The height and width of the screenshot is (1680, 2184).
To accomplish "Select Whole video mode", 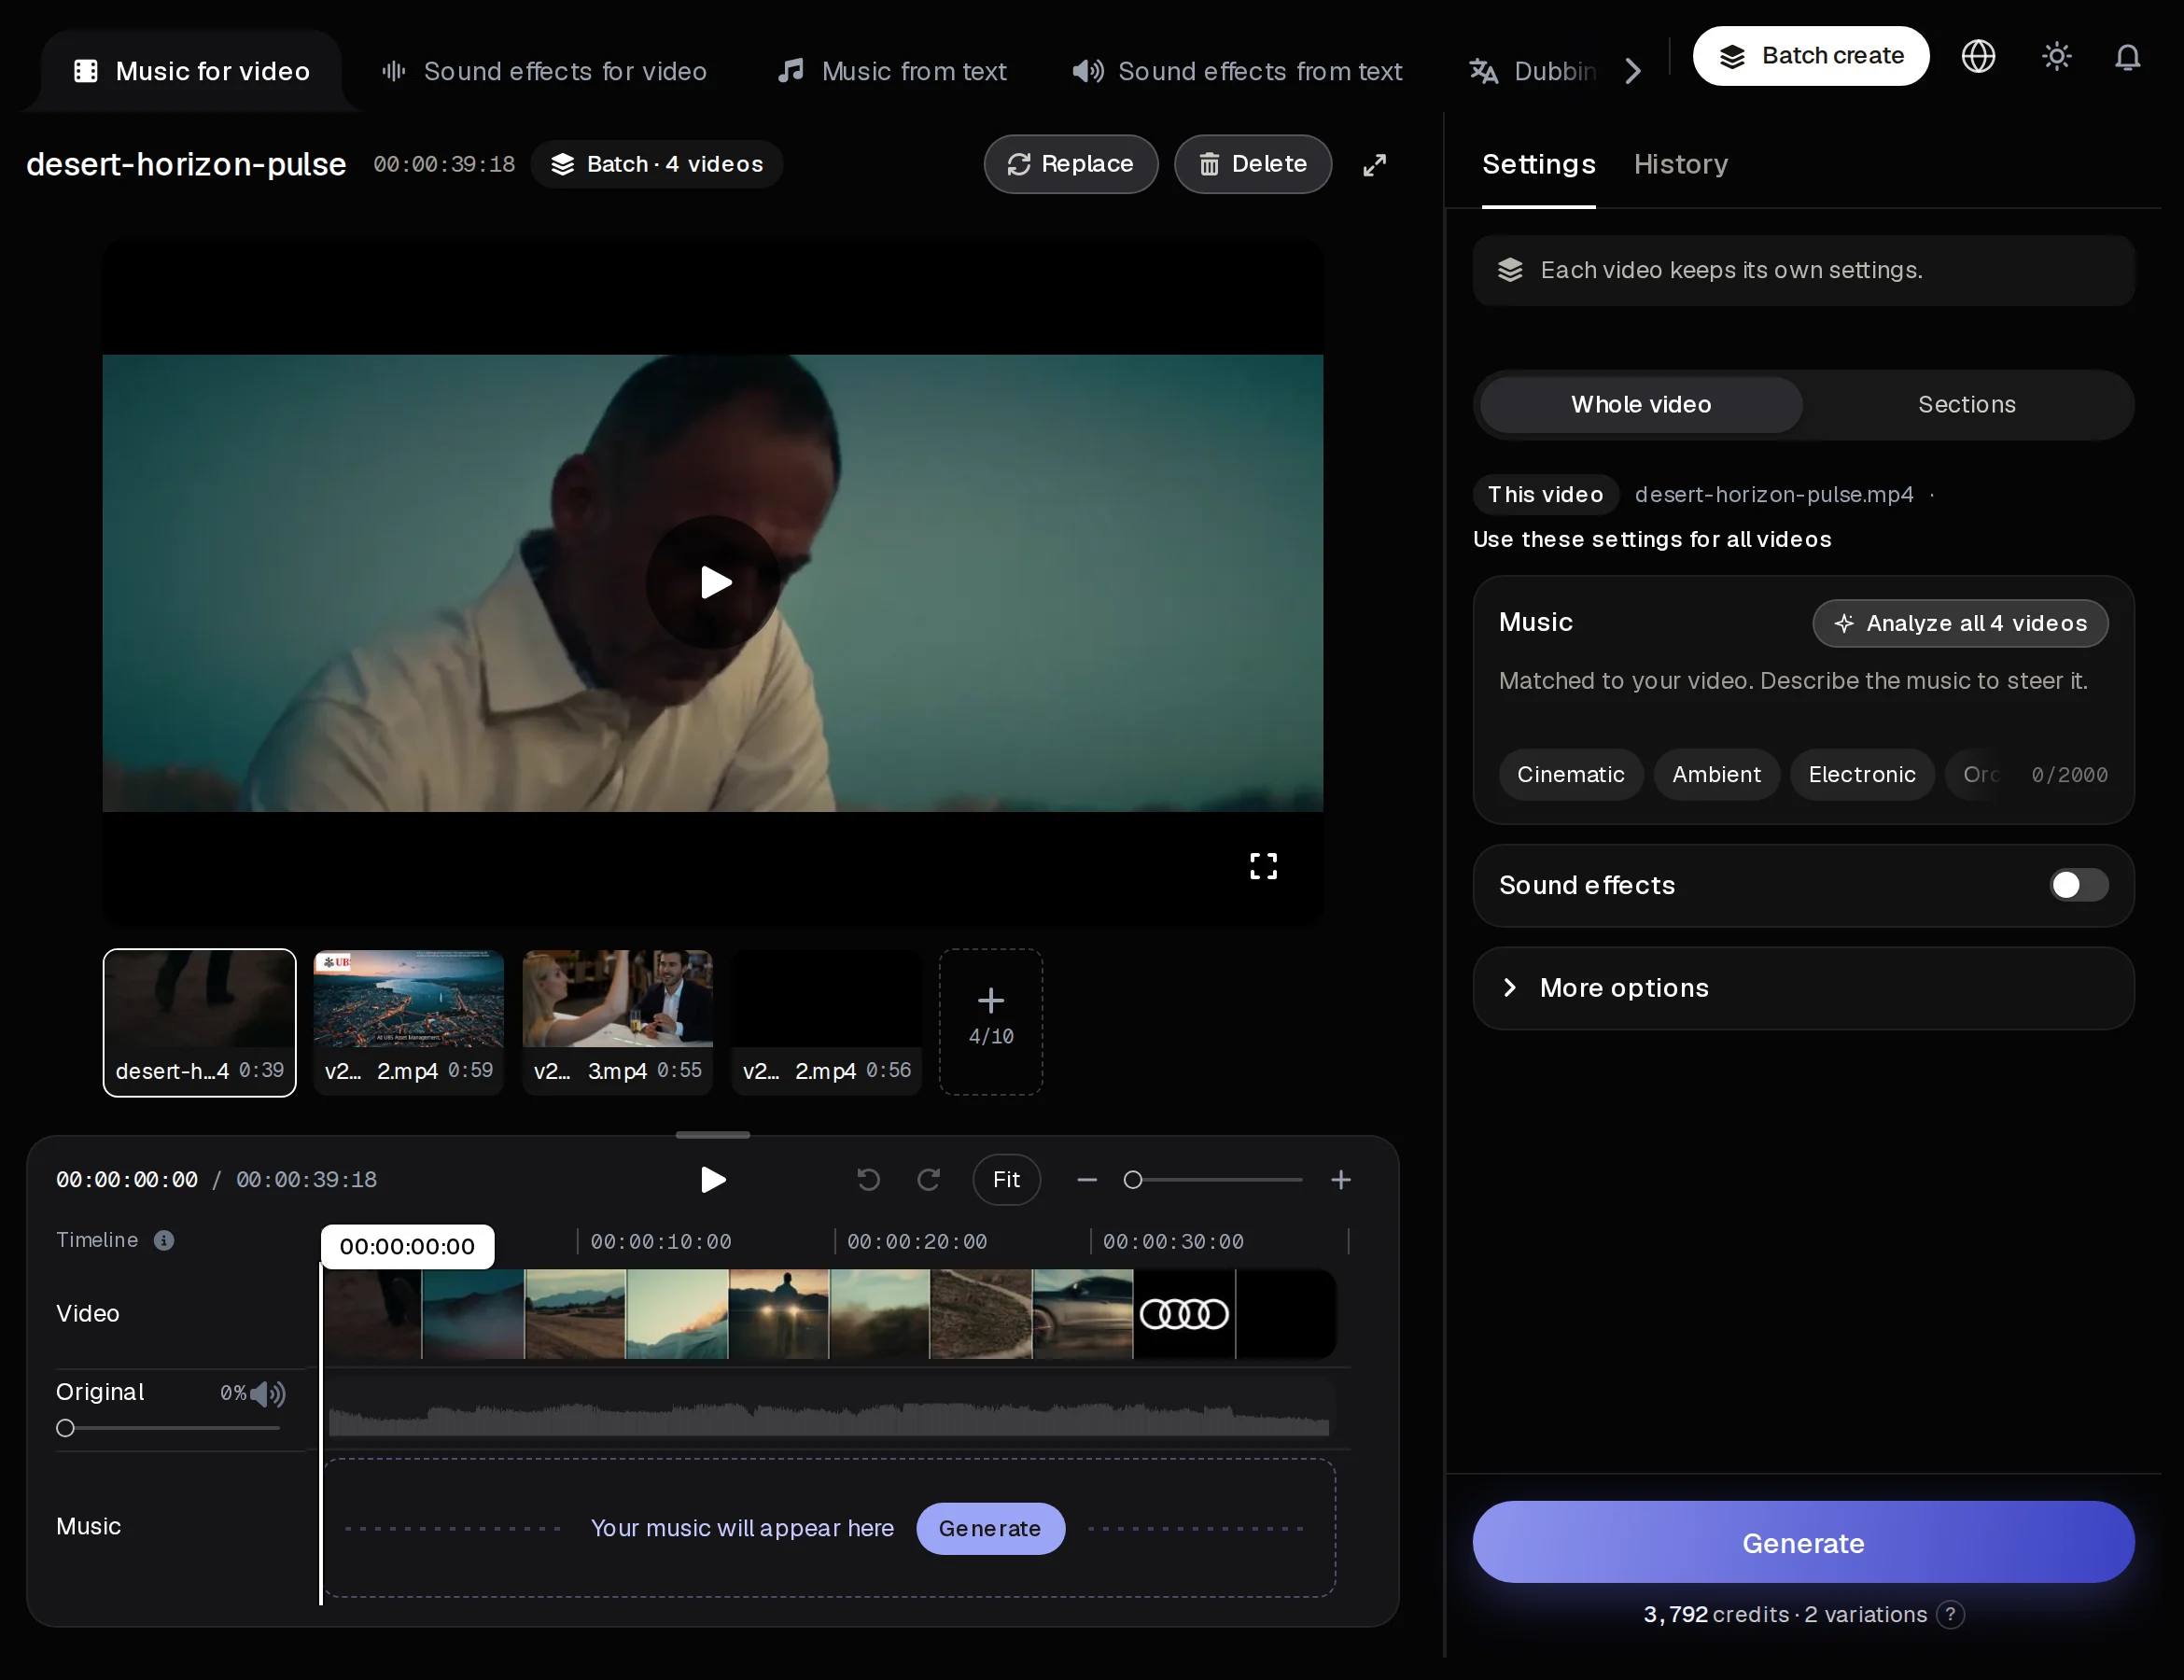I will [x=1641, y=404].
